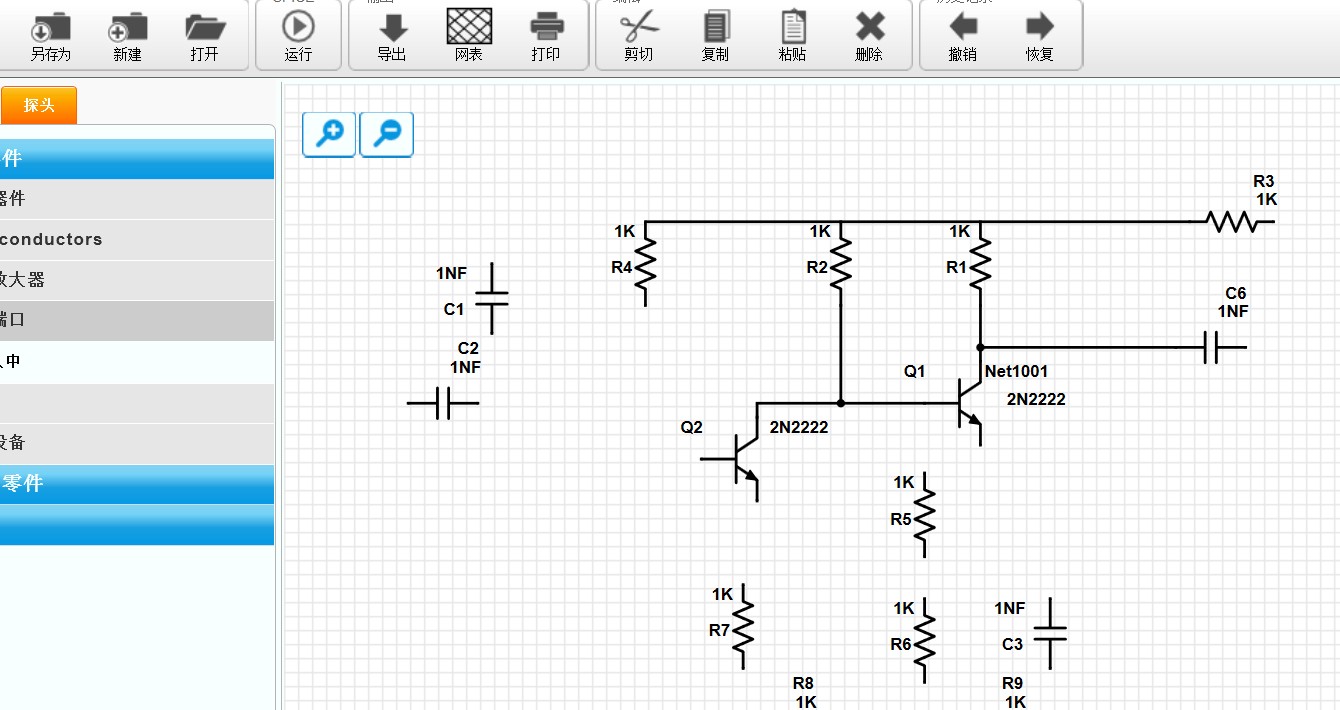This screenshot has height=710, width=1340.
Task: Switch to the 探头 (Probe) tab
Action: [39, 105]
